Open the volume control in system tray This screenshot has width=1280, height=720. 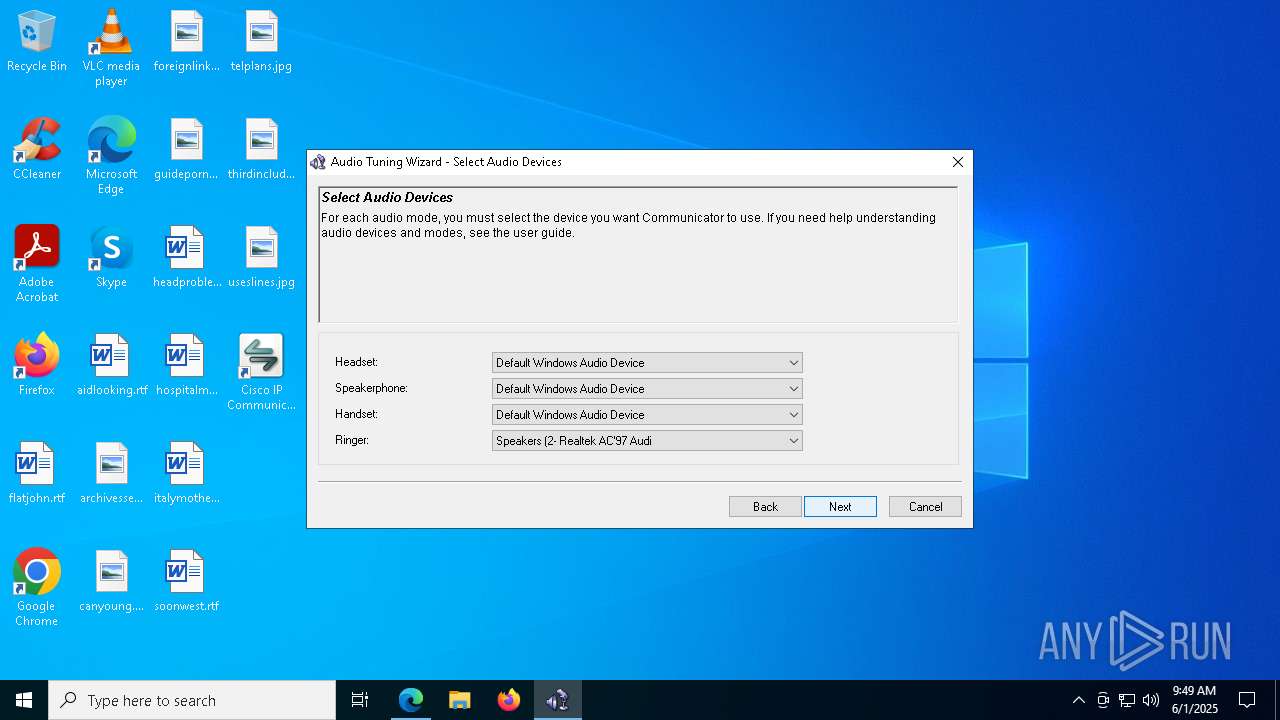(x=1151, y=700)
